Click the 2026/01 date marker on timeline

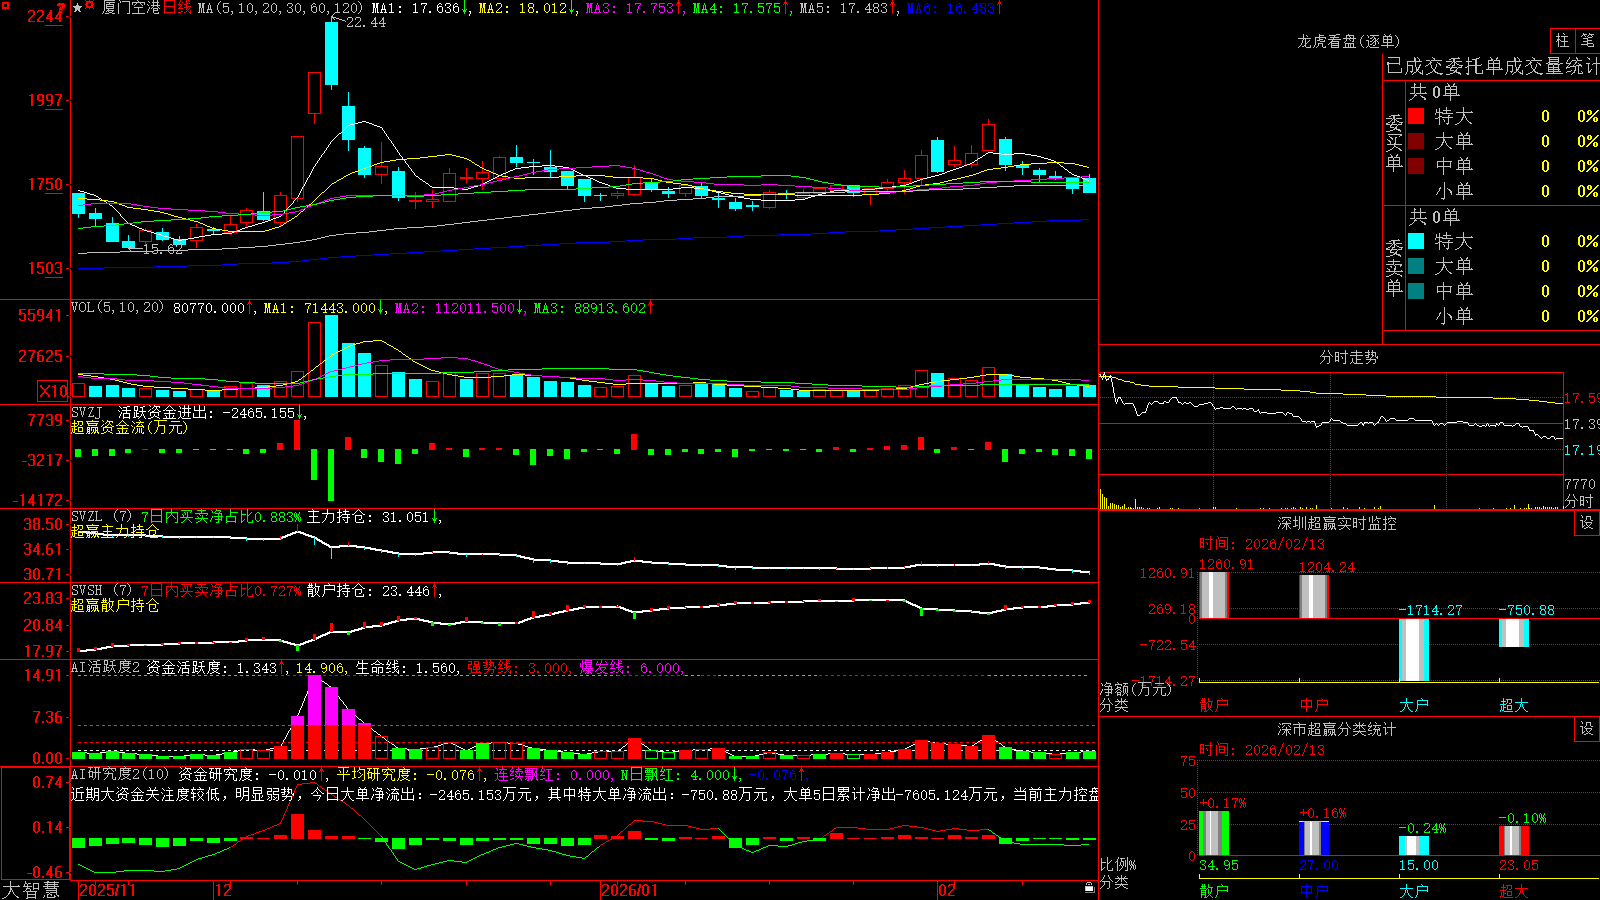coord(629,890)
